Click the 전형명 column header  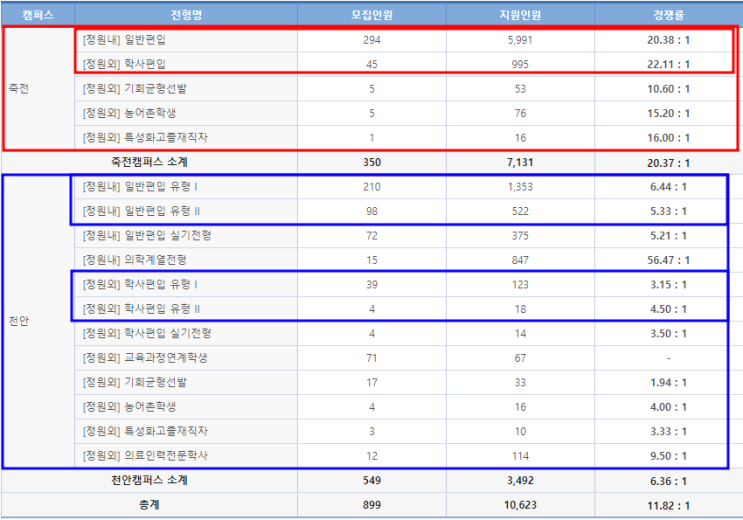[186, 15]
